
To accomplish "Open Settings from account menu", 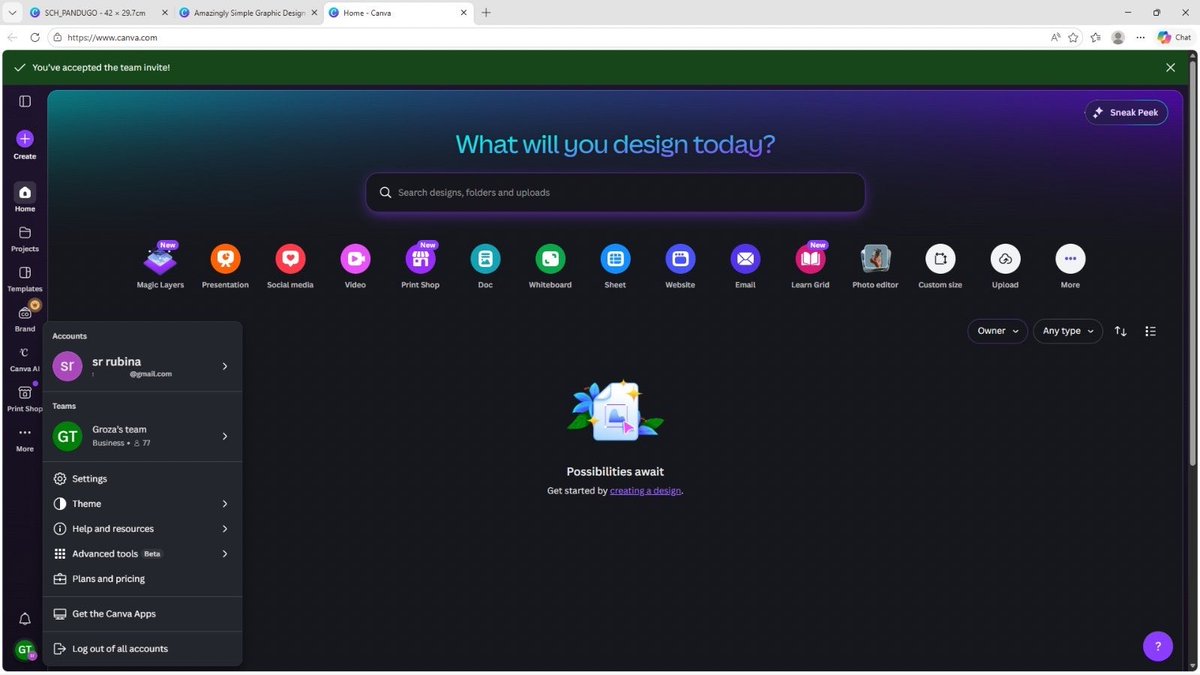I will [142, 479].
